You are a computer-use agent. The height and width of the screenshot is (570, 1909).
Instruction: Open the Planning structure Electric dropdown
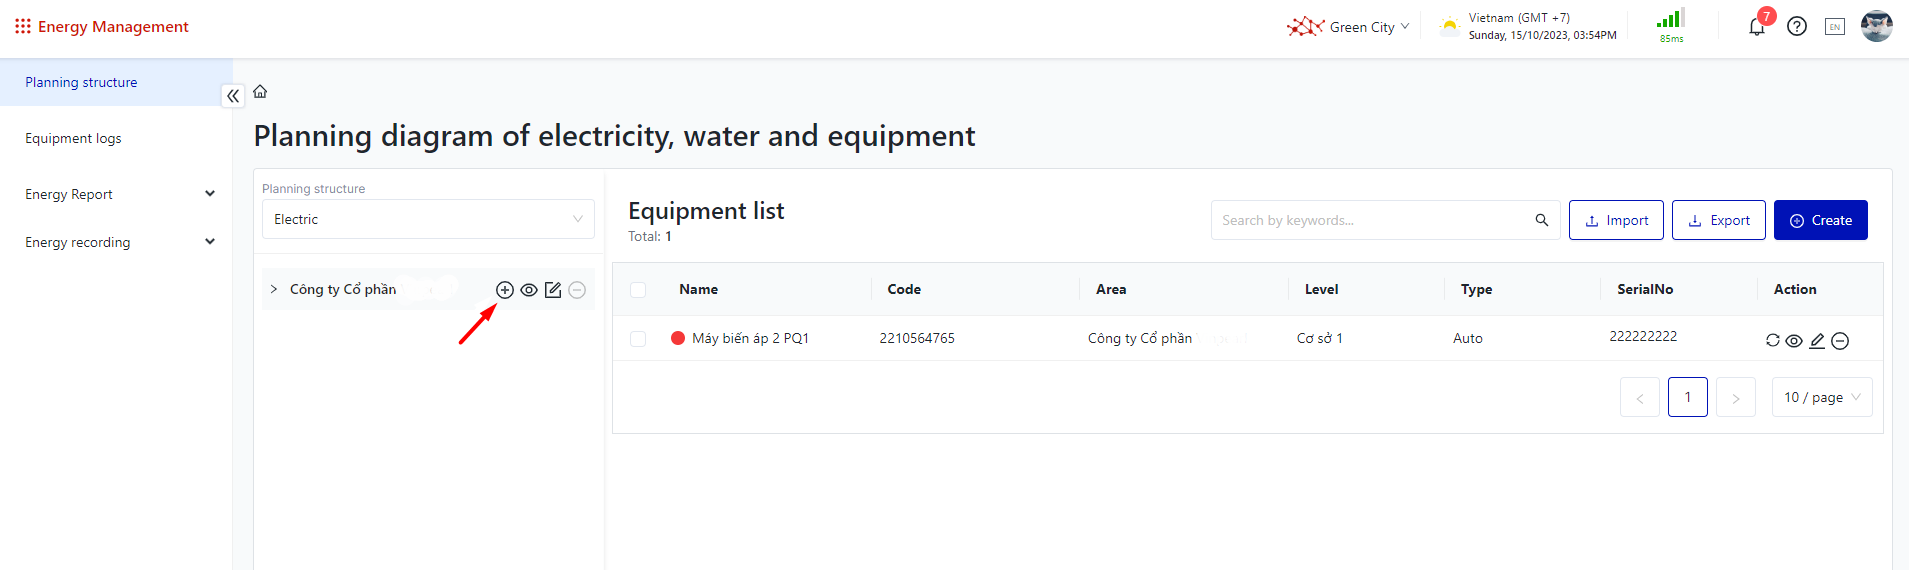(x=428, y=219)
